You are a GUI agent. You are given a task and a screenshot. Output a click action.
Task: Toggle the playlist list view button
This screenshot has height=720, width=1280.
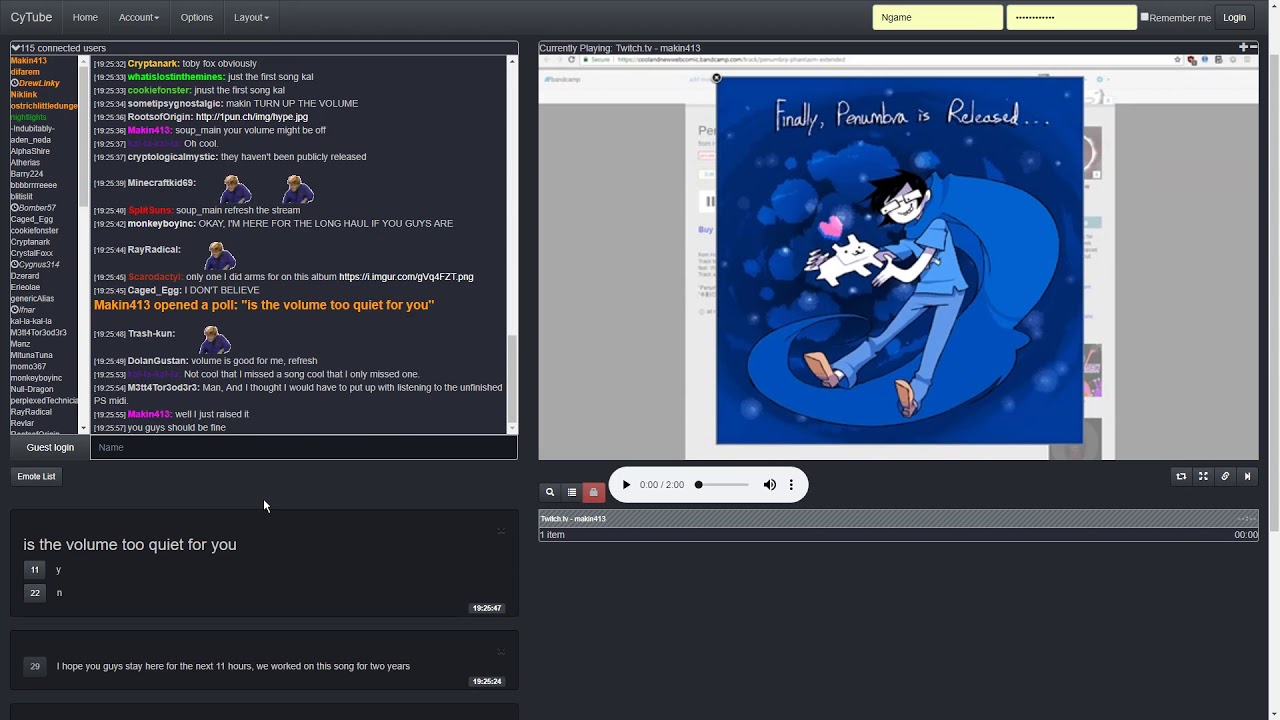(x=572, y=492)
